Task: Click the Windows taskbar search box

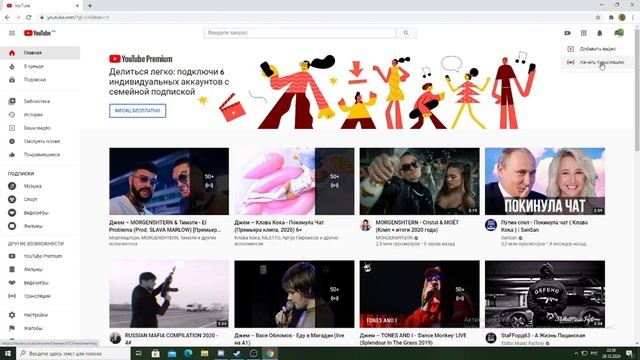Action: [73, 353]
